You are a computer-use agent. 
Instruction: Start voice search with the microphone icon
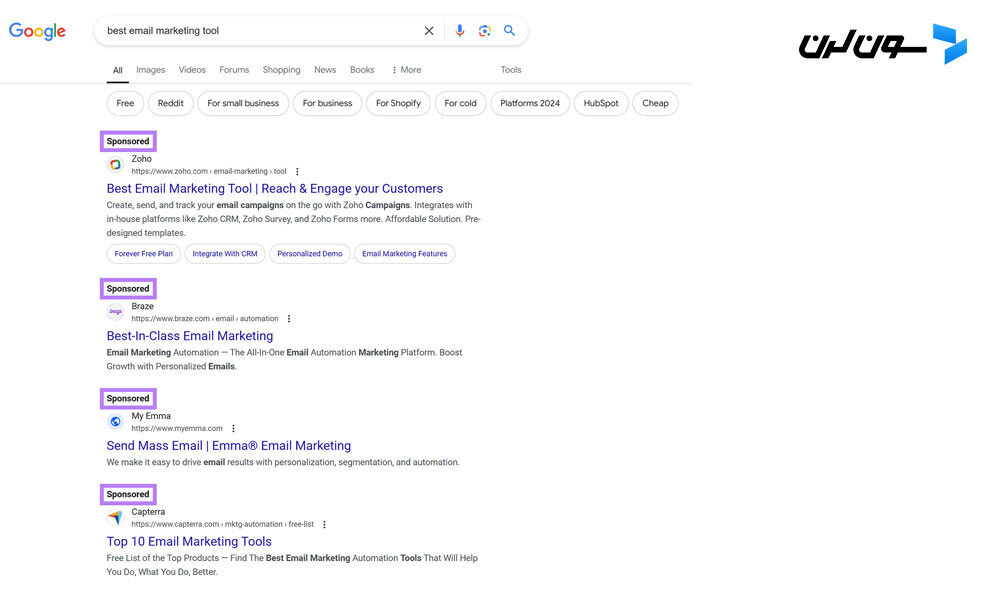click(459, 31)
